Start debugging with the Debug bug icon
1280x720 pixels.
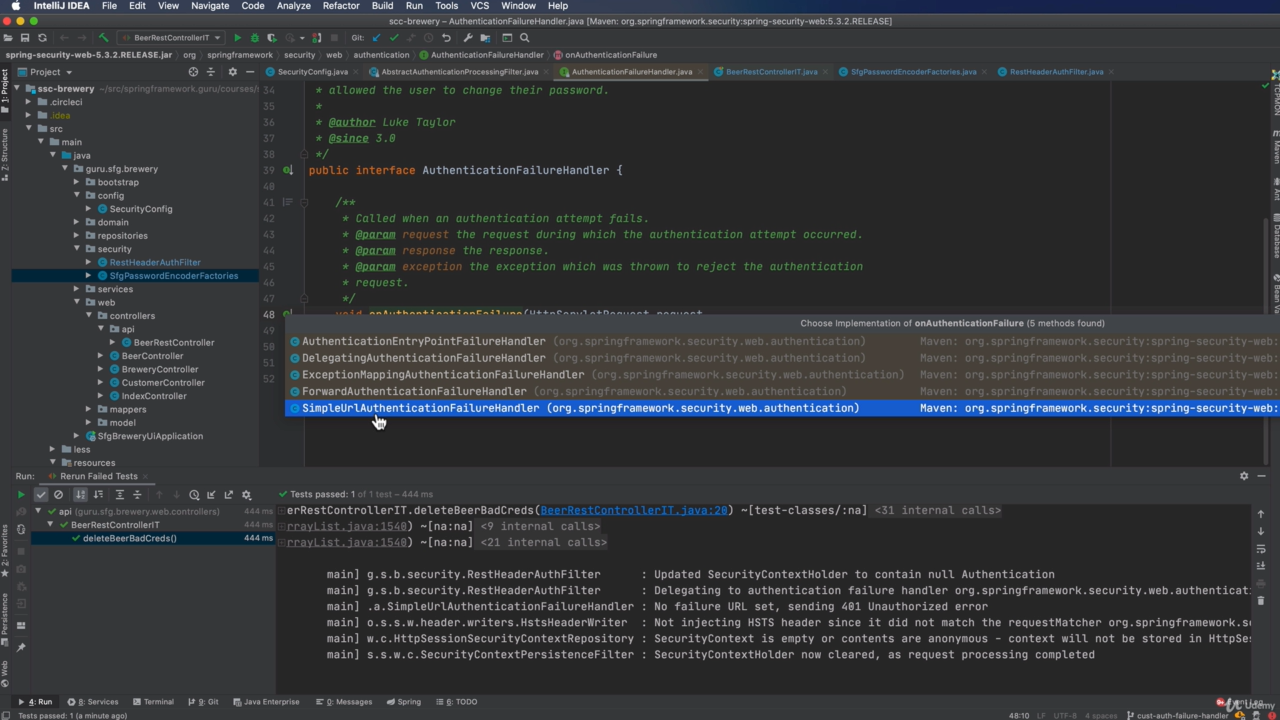tap(254, 38)
